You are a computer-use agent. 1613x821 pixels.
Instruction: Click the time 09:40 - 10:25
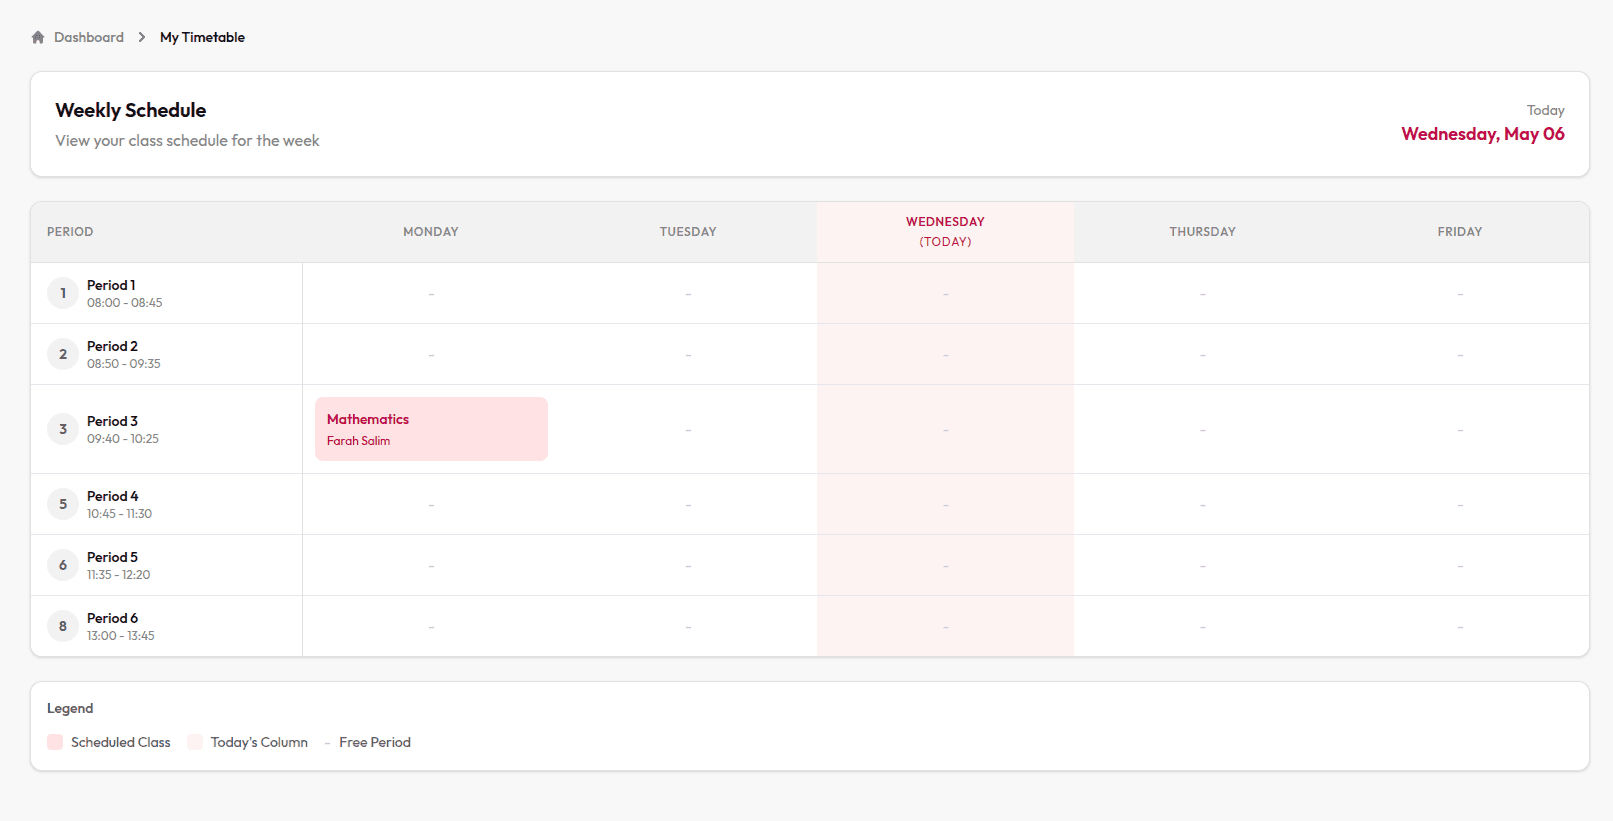tap(122, 439)
